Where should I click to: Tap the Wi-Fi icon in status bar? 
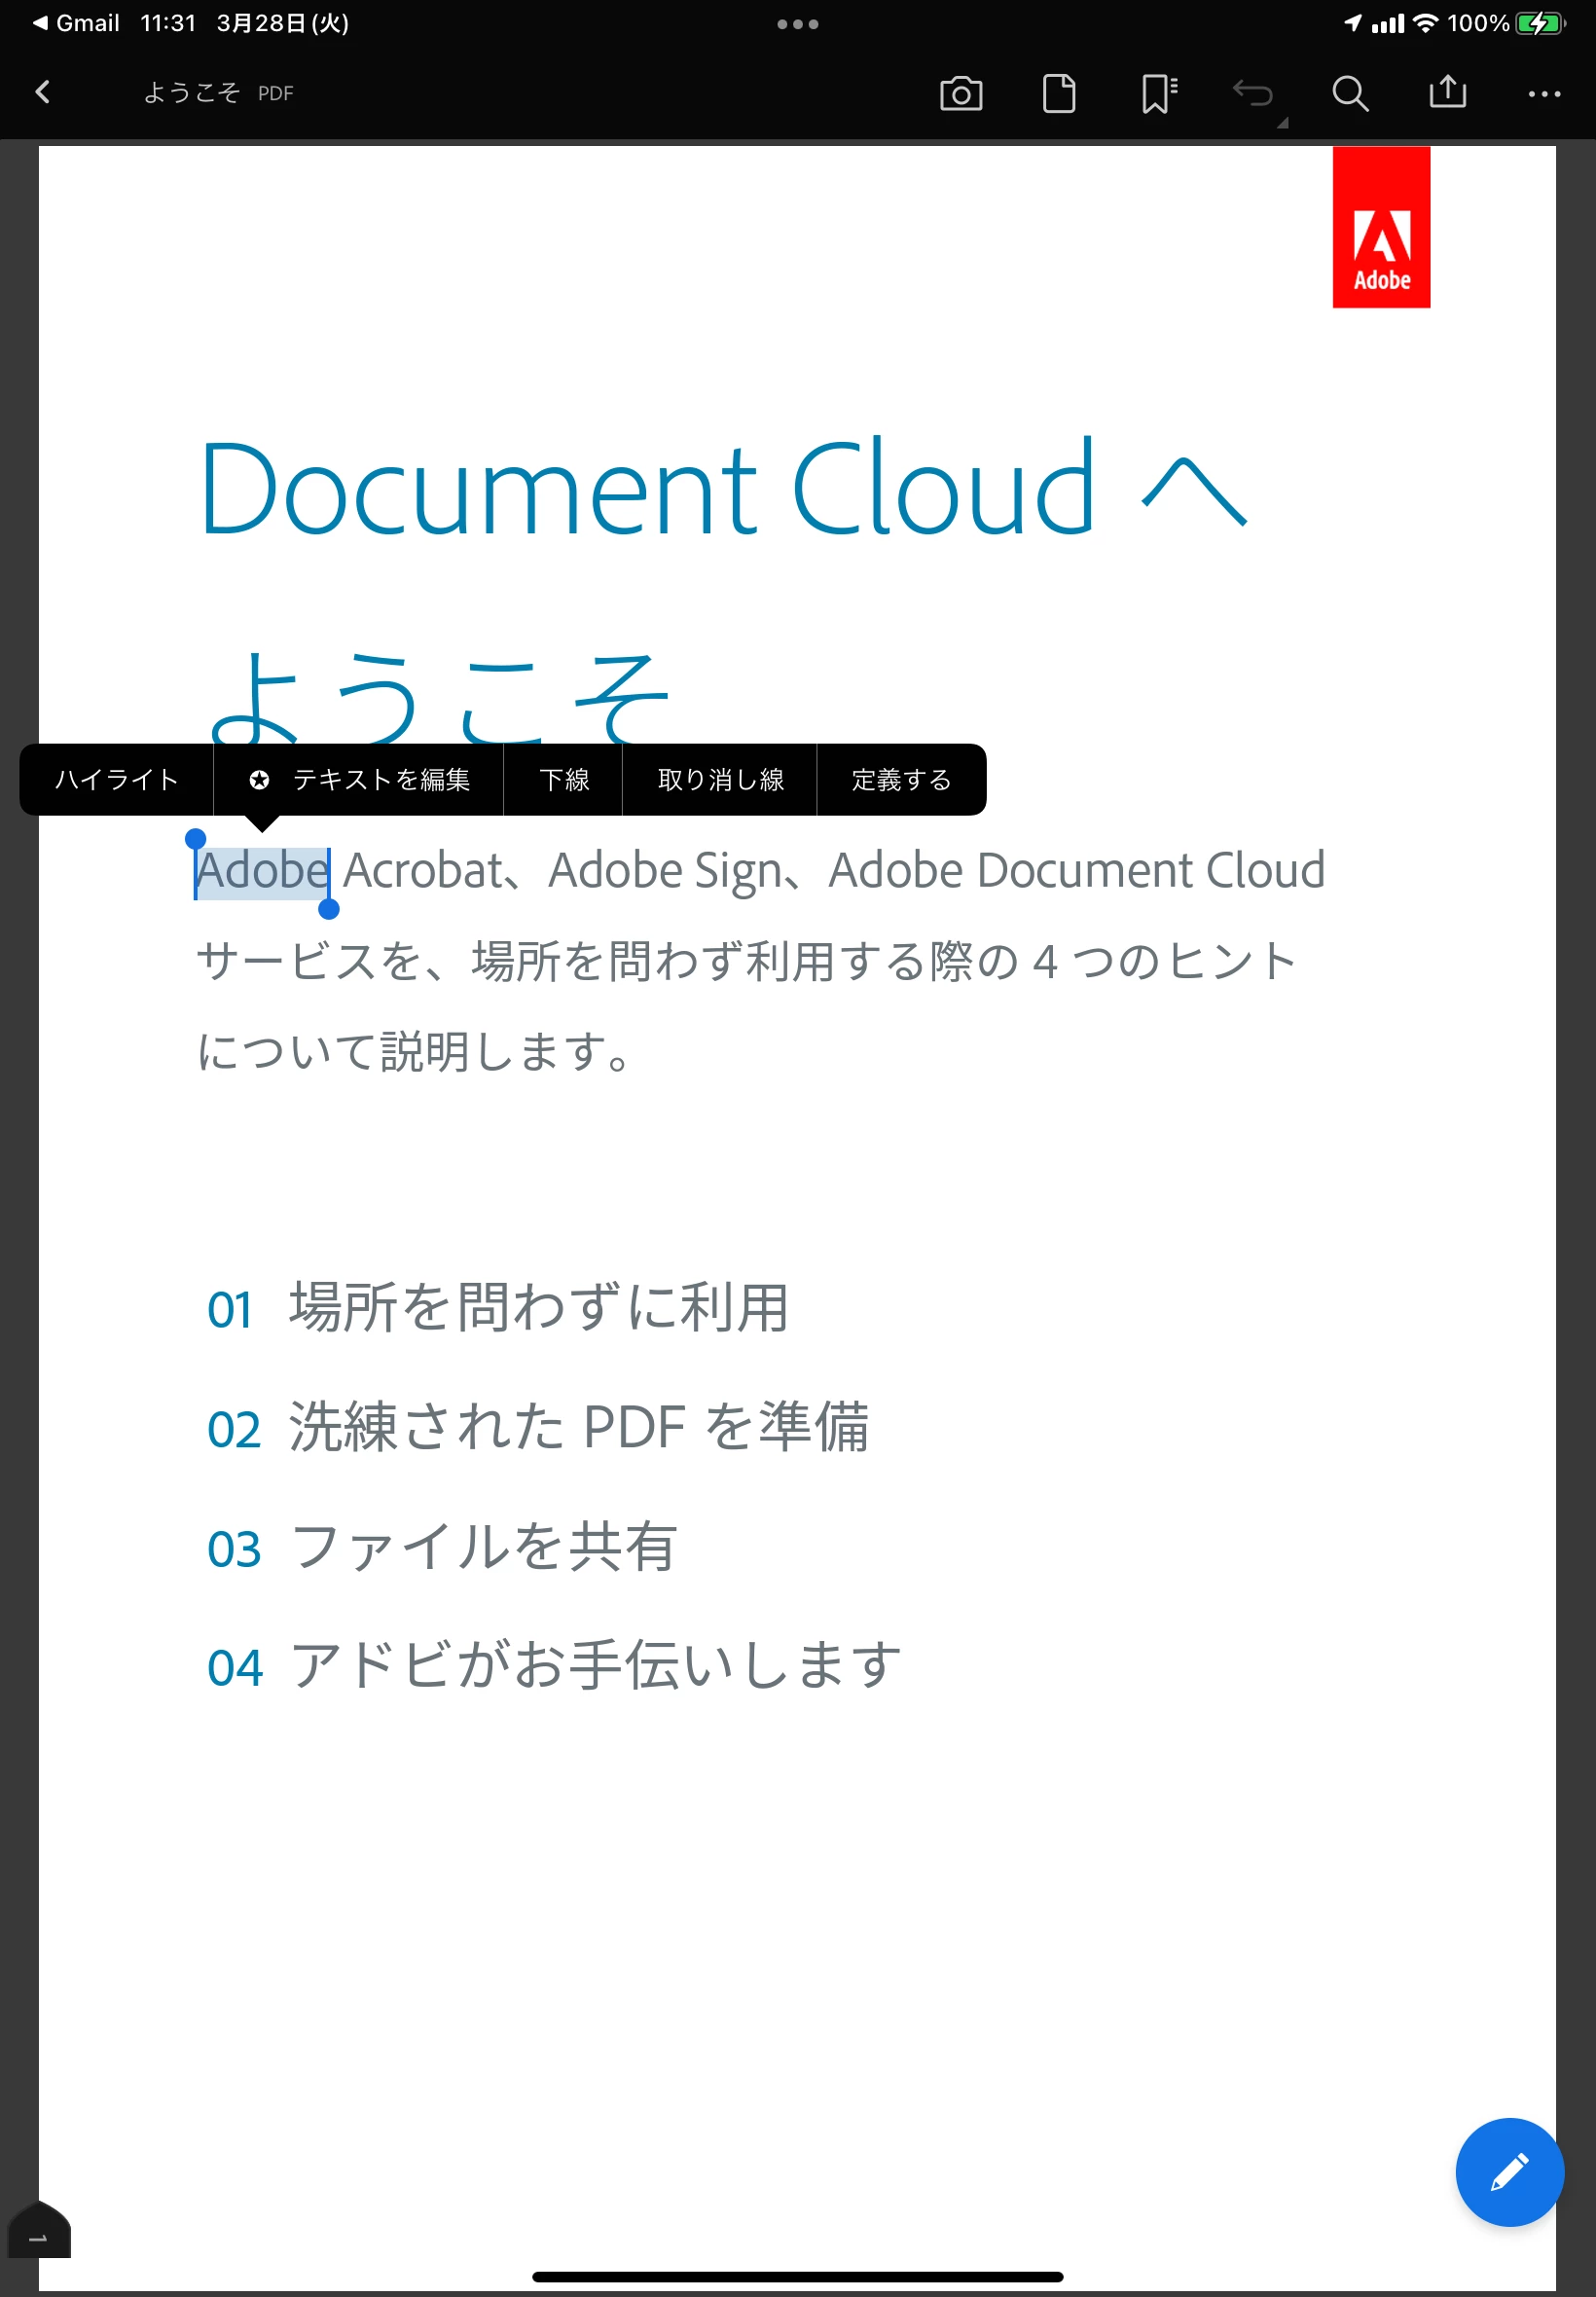point(1426,23)
